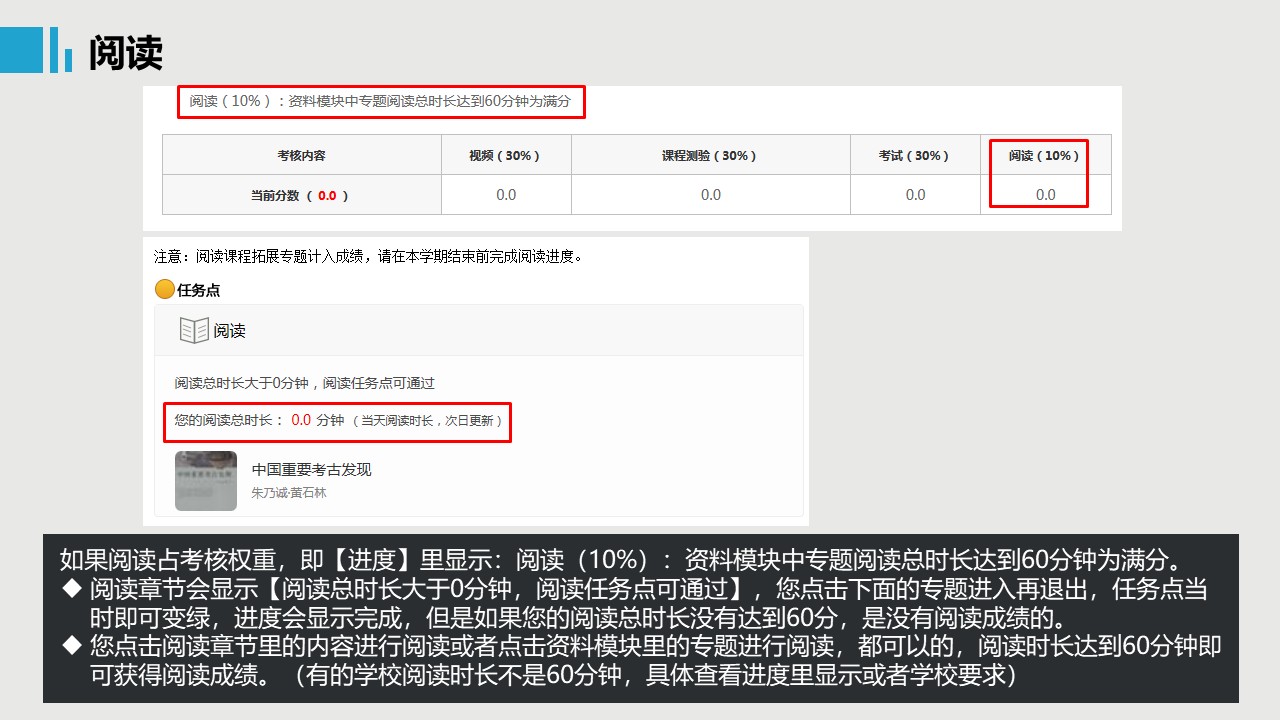The image size is (1280, 720).
Task: Click the 0.0 score under 阅读（10%）
Action: pyautogui.click(x=1045, y=195)
